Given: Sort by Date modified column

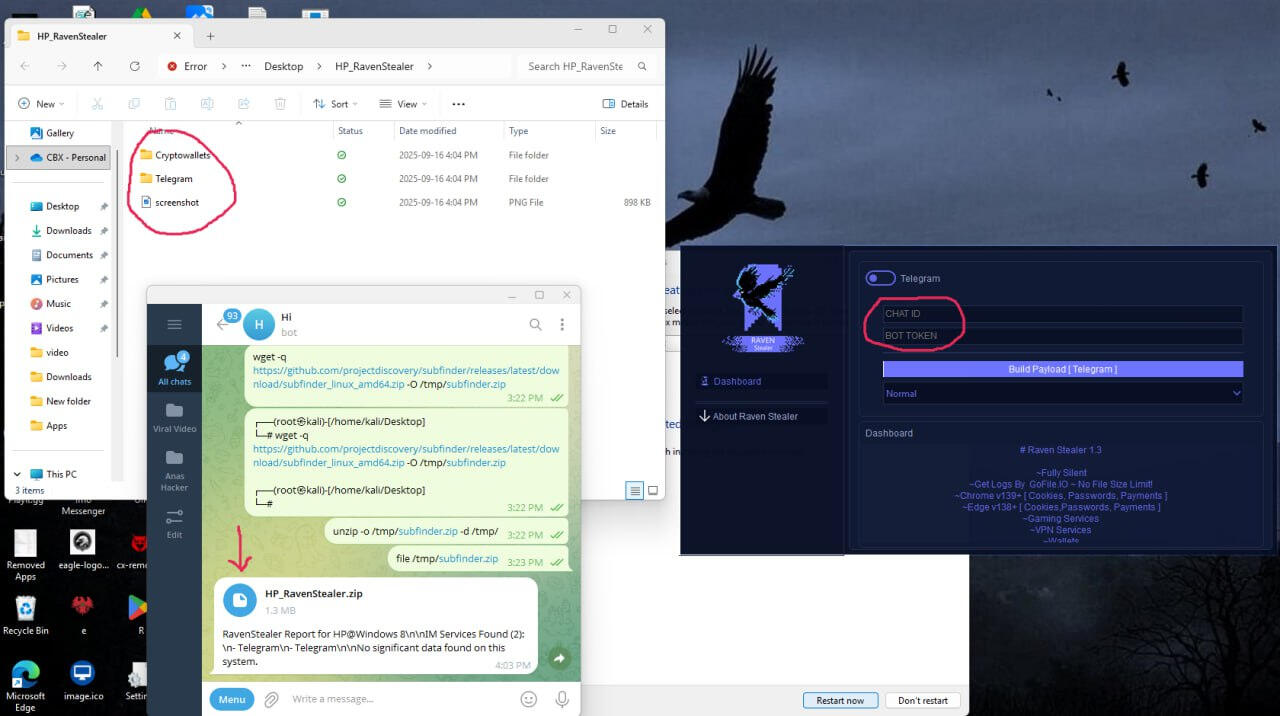Looking at the screenshot, I should pos(427,131).
